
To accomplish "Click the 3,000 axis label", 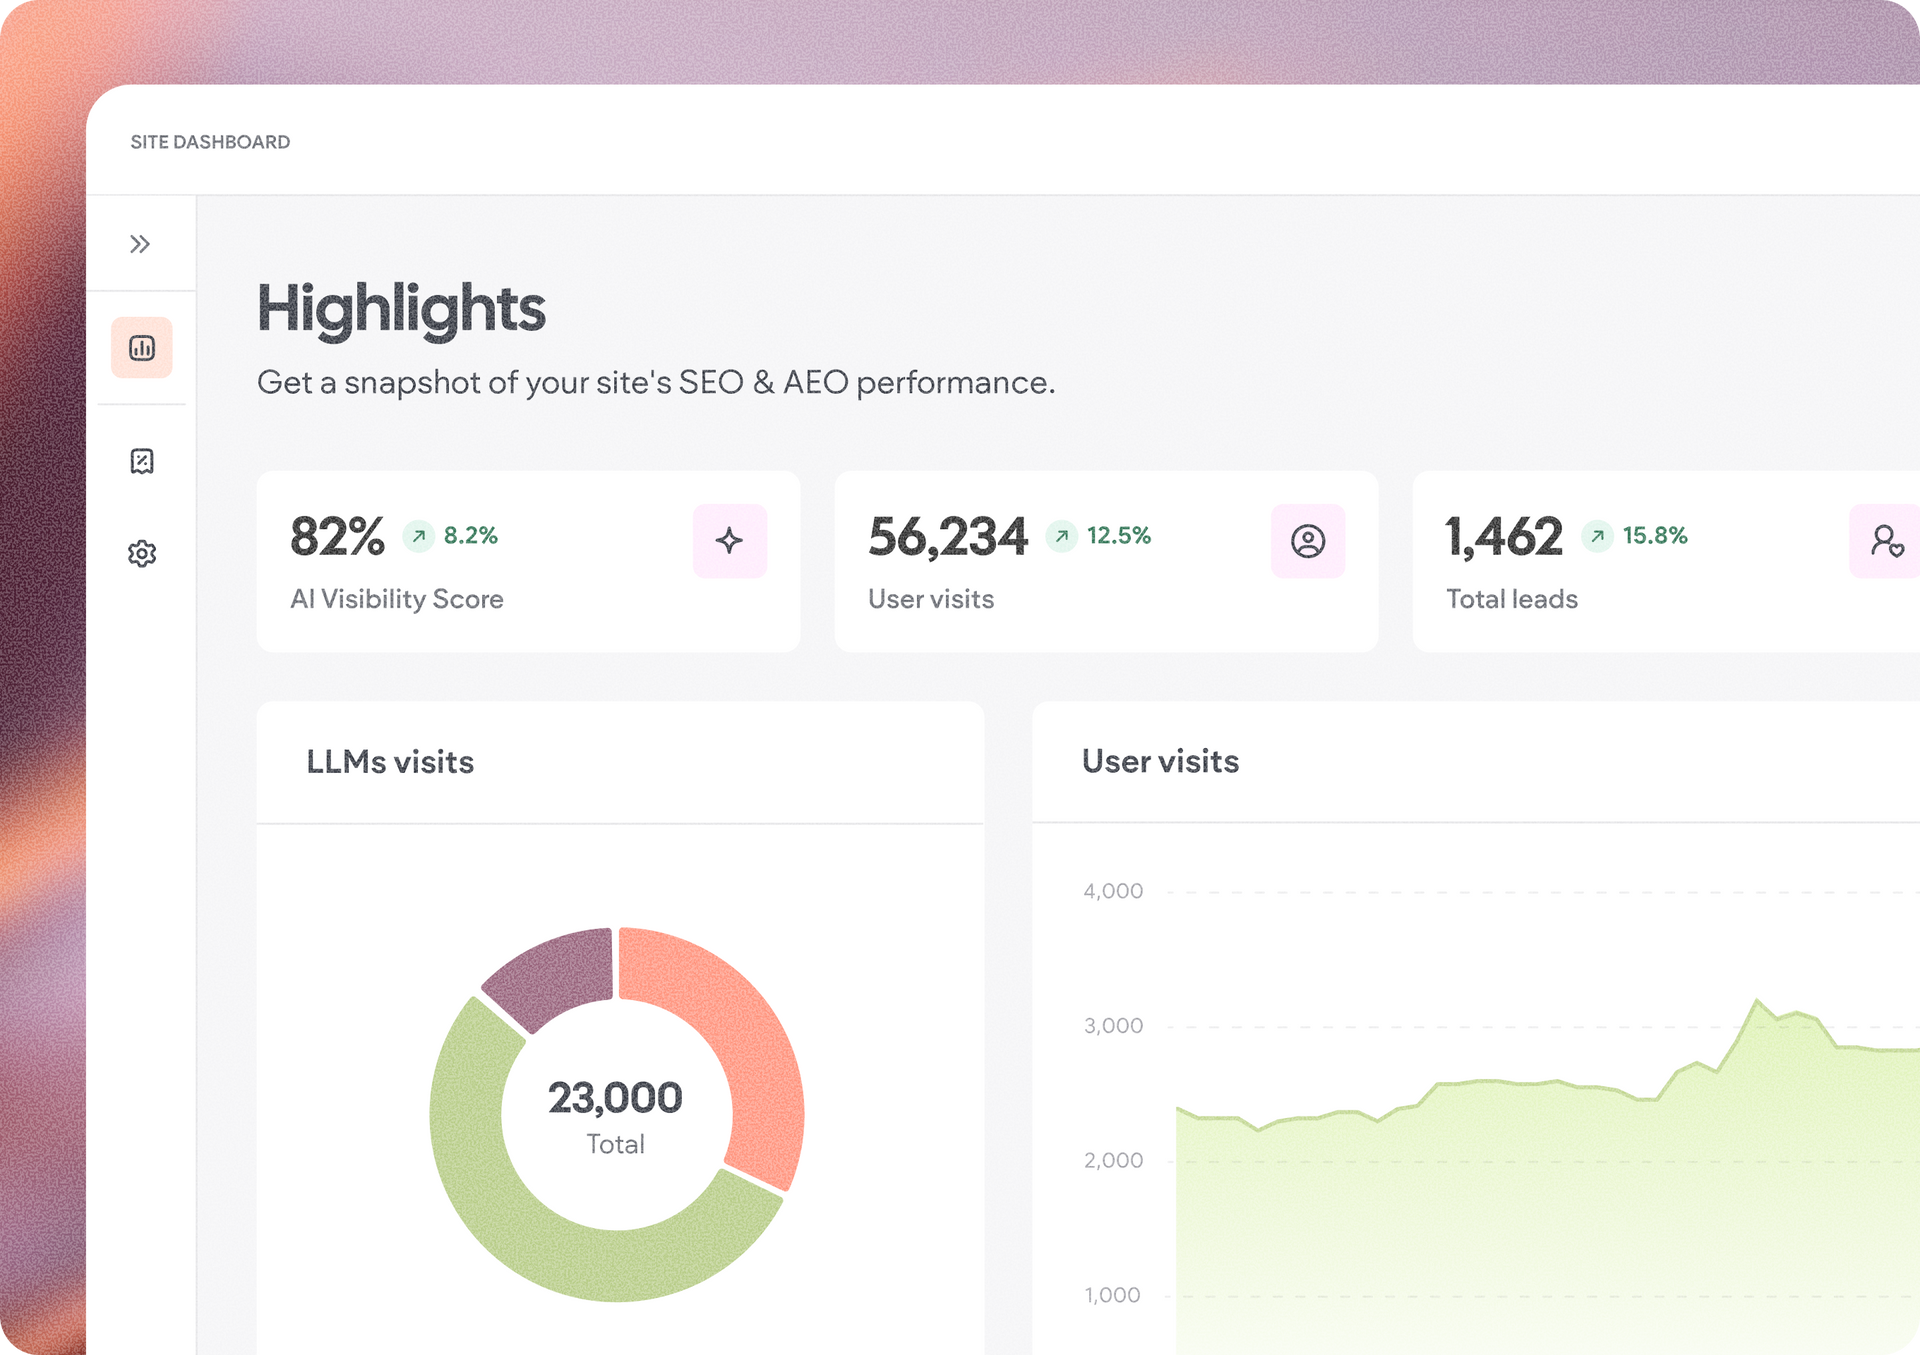I will [x=1113, y=1026].
